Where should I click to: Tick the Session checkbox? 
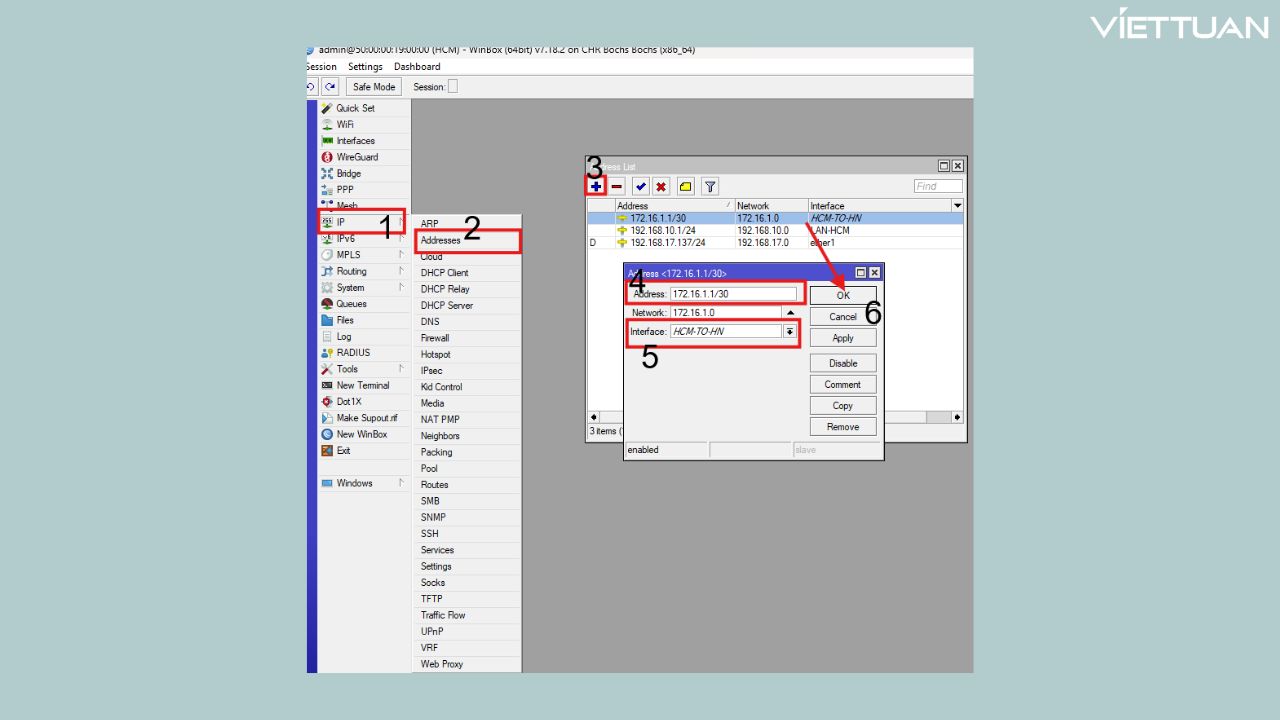coord(452,87)
